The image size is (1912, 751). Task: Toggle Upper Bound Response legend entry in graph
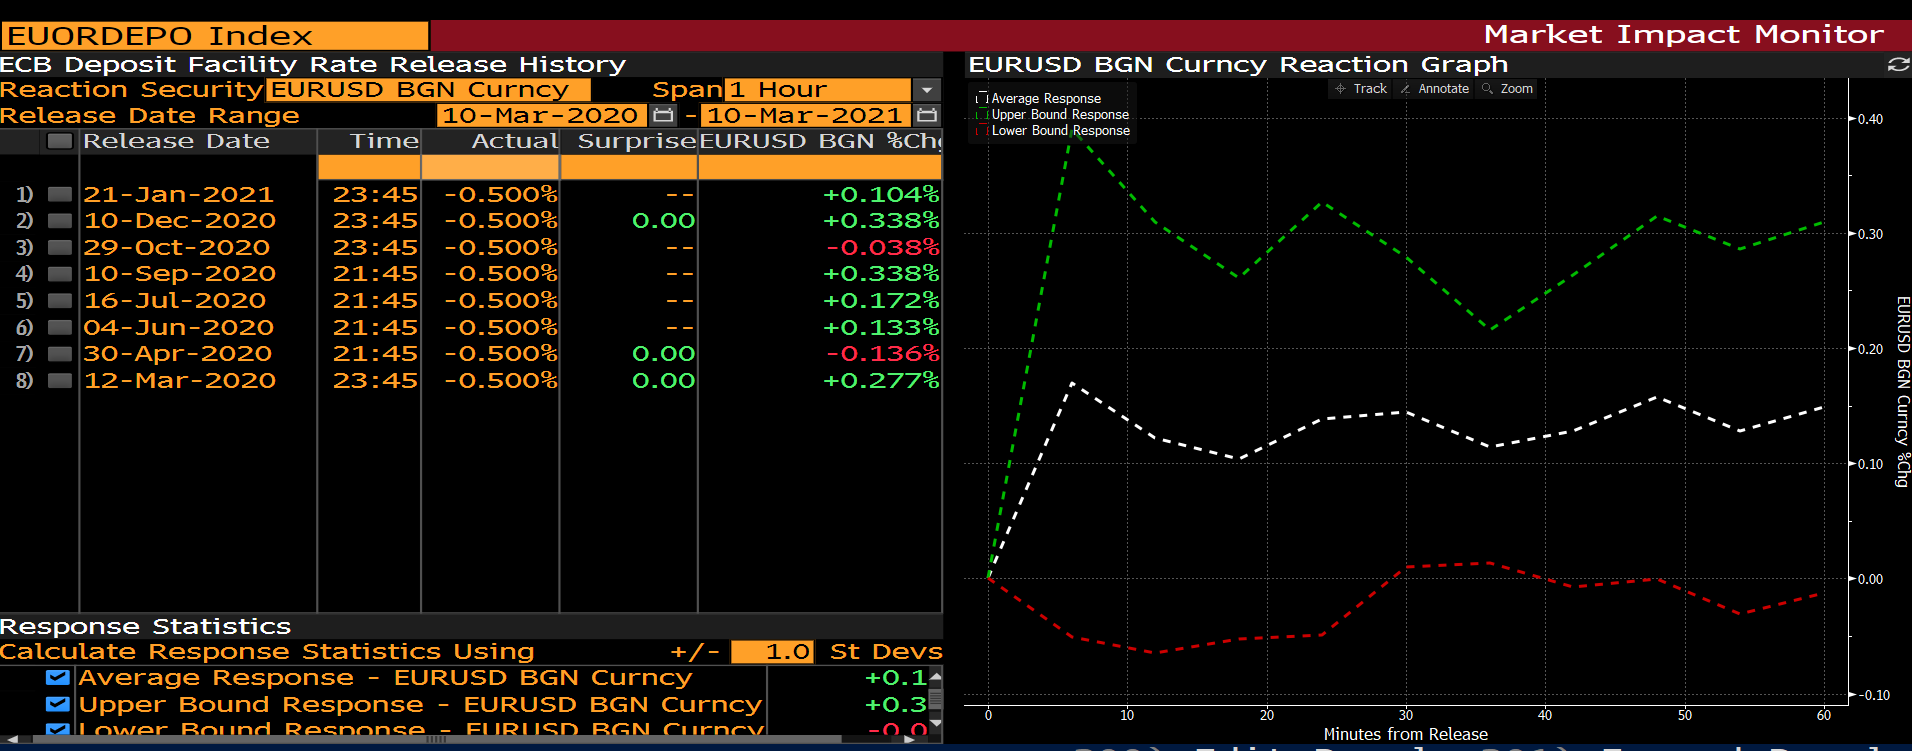click(1053, 115)
